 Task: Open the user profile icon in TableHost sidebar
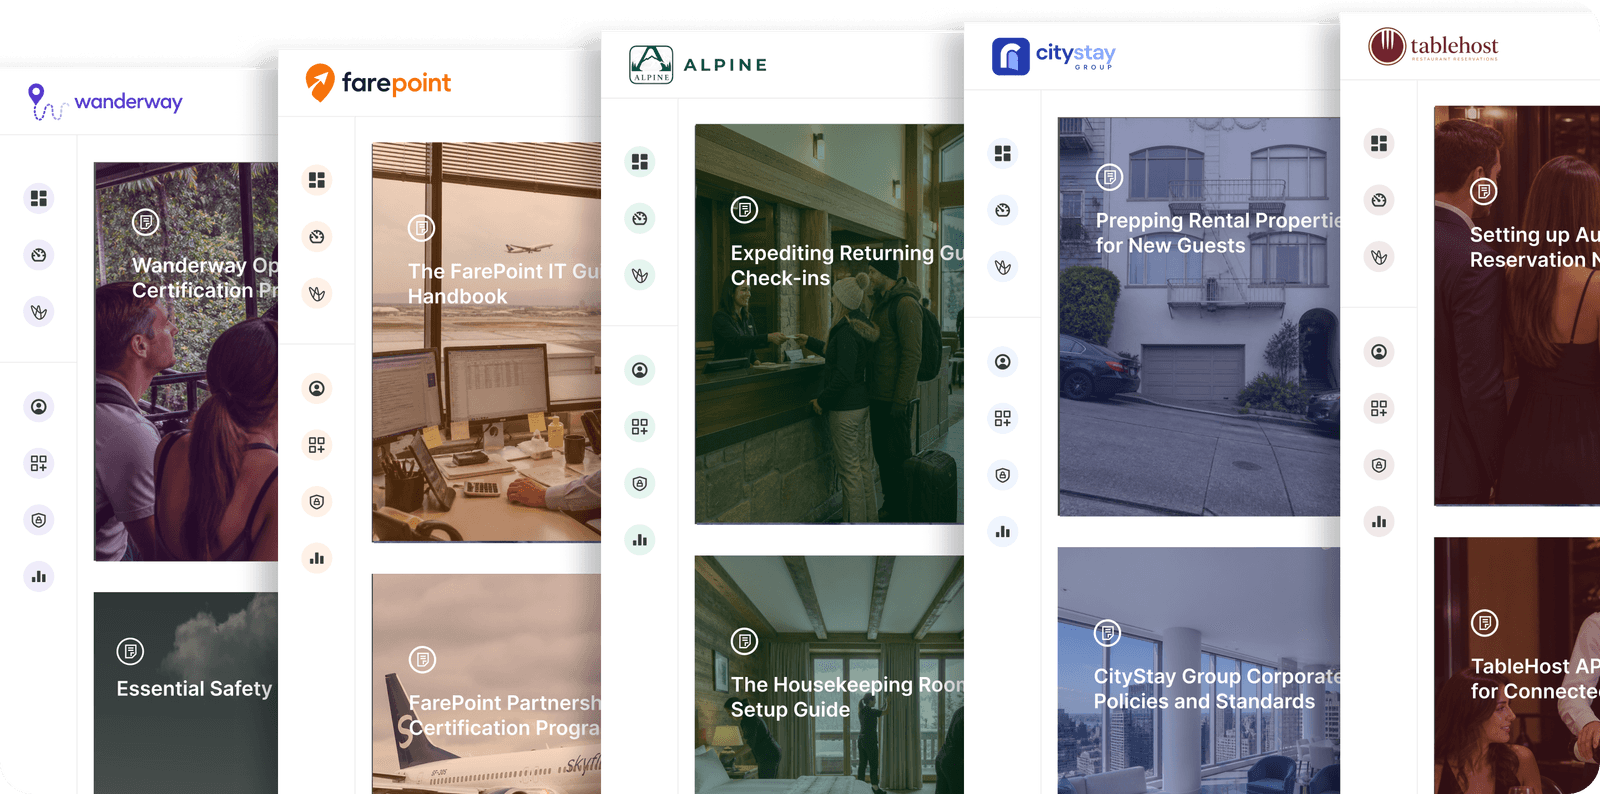pos(1379,352)
